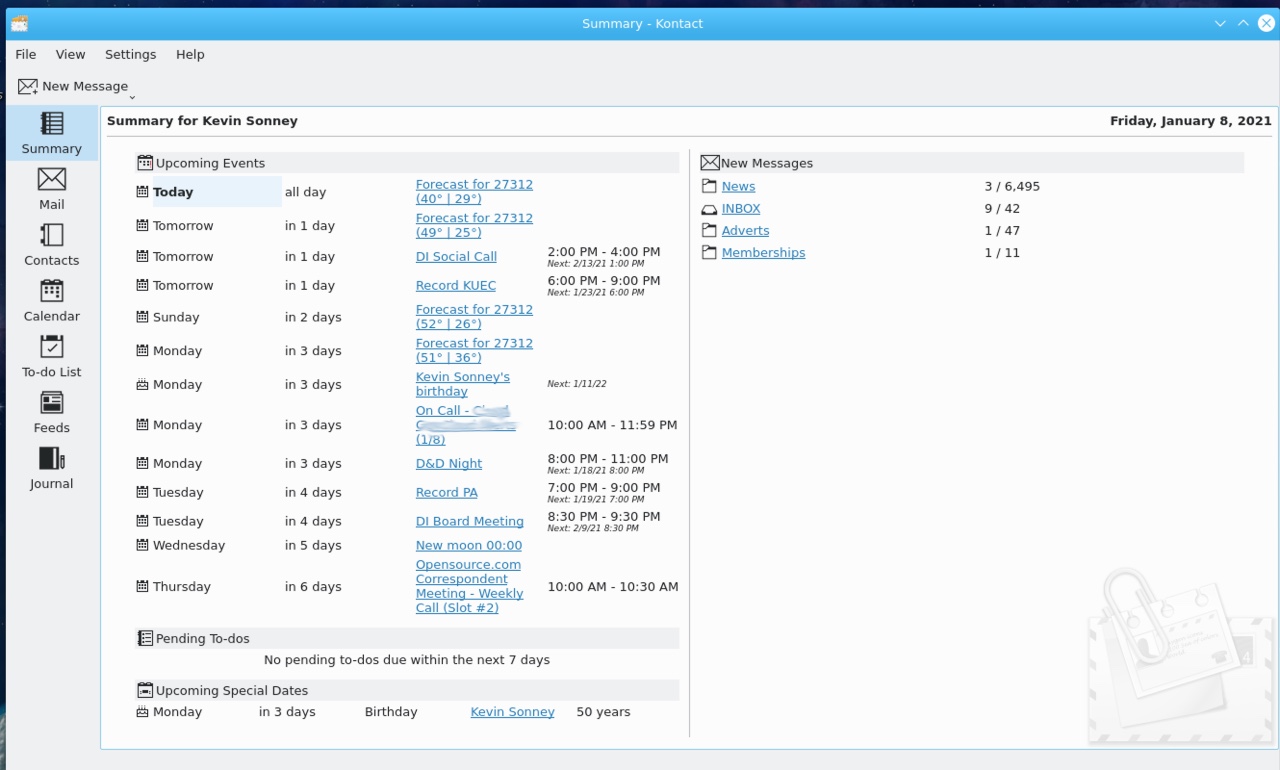Open the Settings menu
This screenshot has height=770, width=1280.
[x=130, y=54]
